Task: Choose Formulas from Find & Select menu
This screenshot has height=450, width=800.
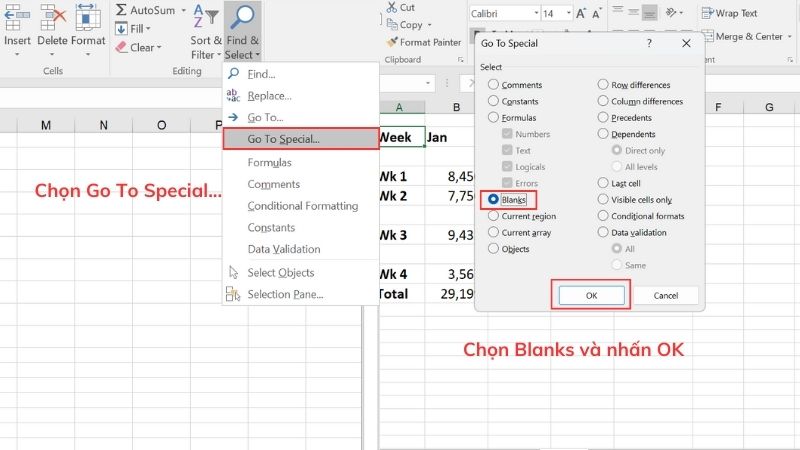Action: point(301,162)
